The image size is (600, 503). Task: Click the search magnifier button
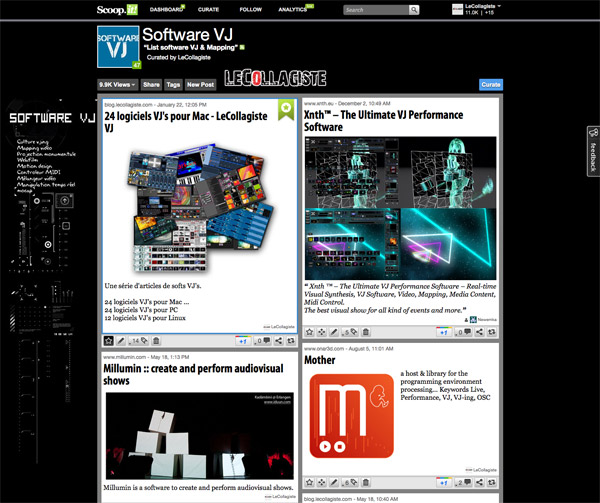(414, 10)
